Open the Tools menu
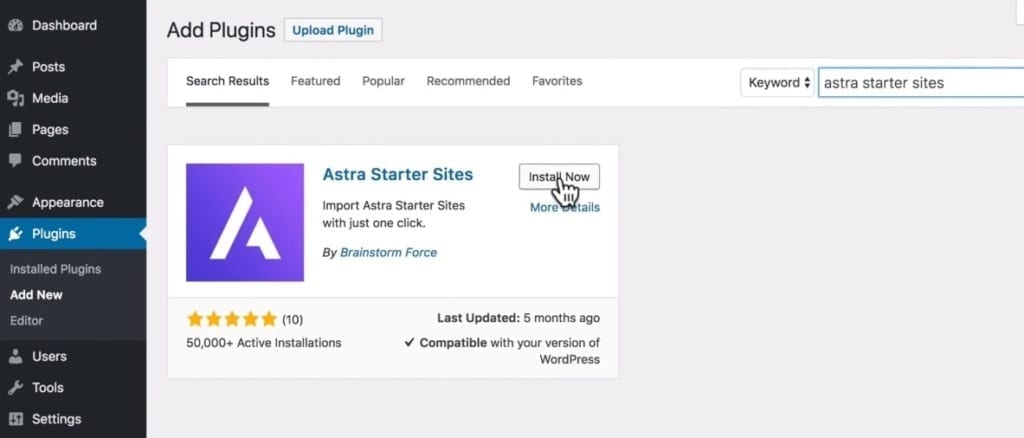 coord(48,388)
